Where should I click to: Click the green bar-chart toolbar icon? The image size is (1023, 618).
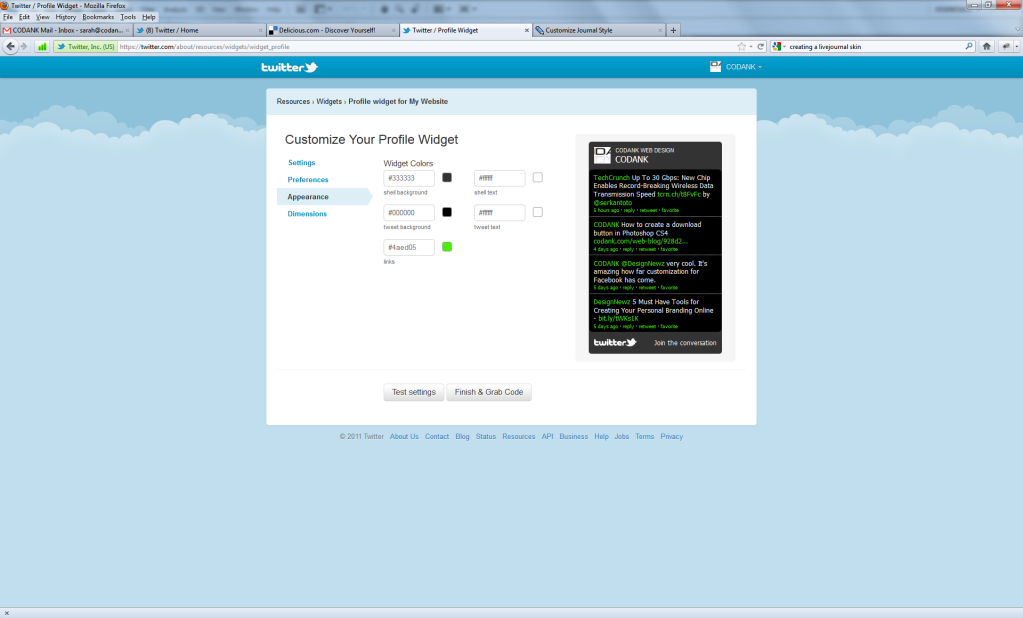42,46
